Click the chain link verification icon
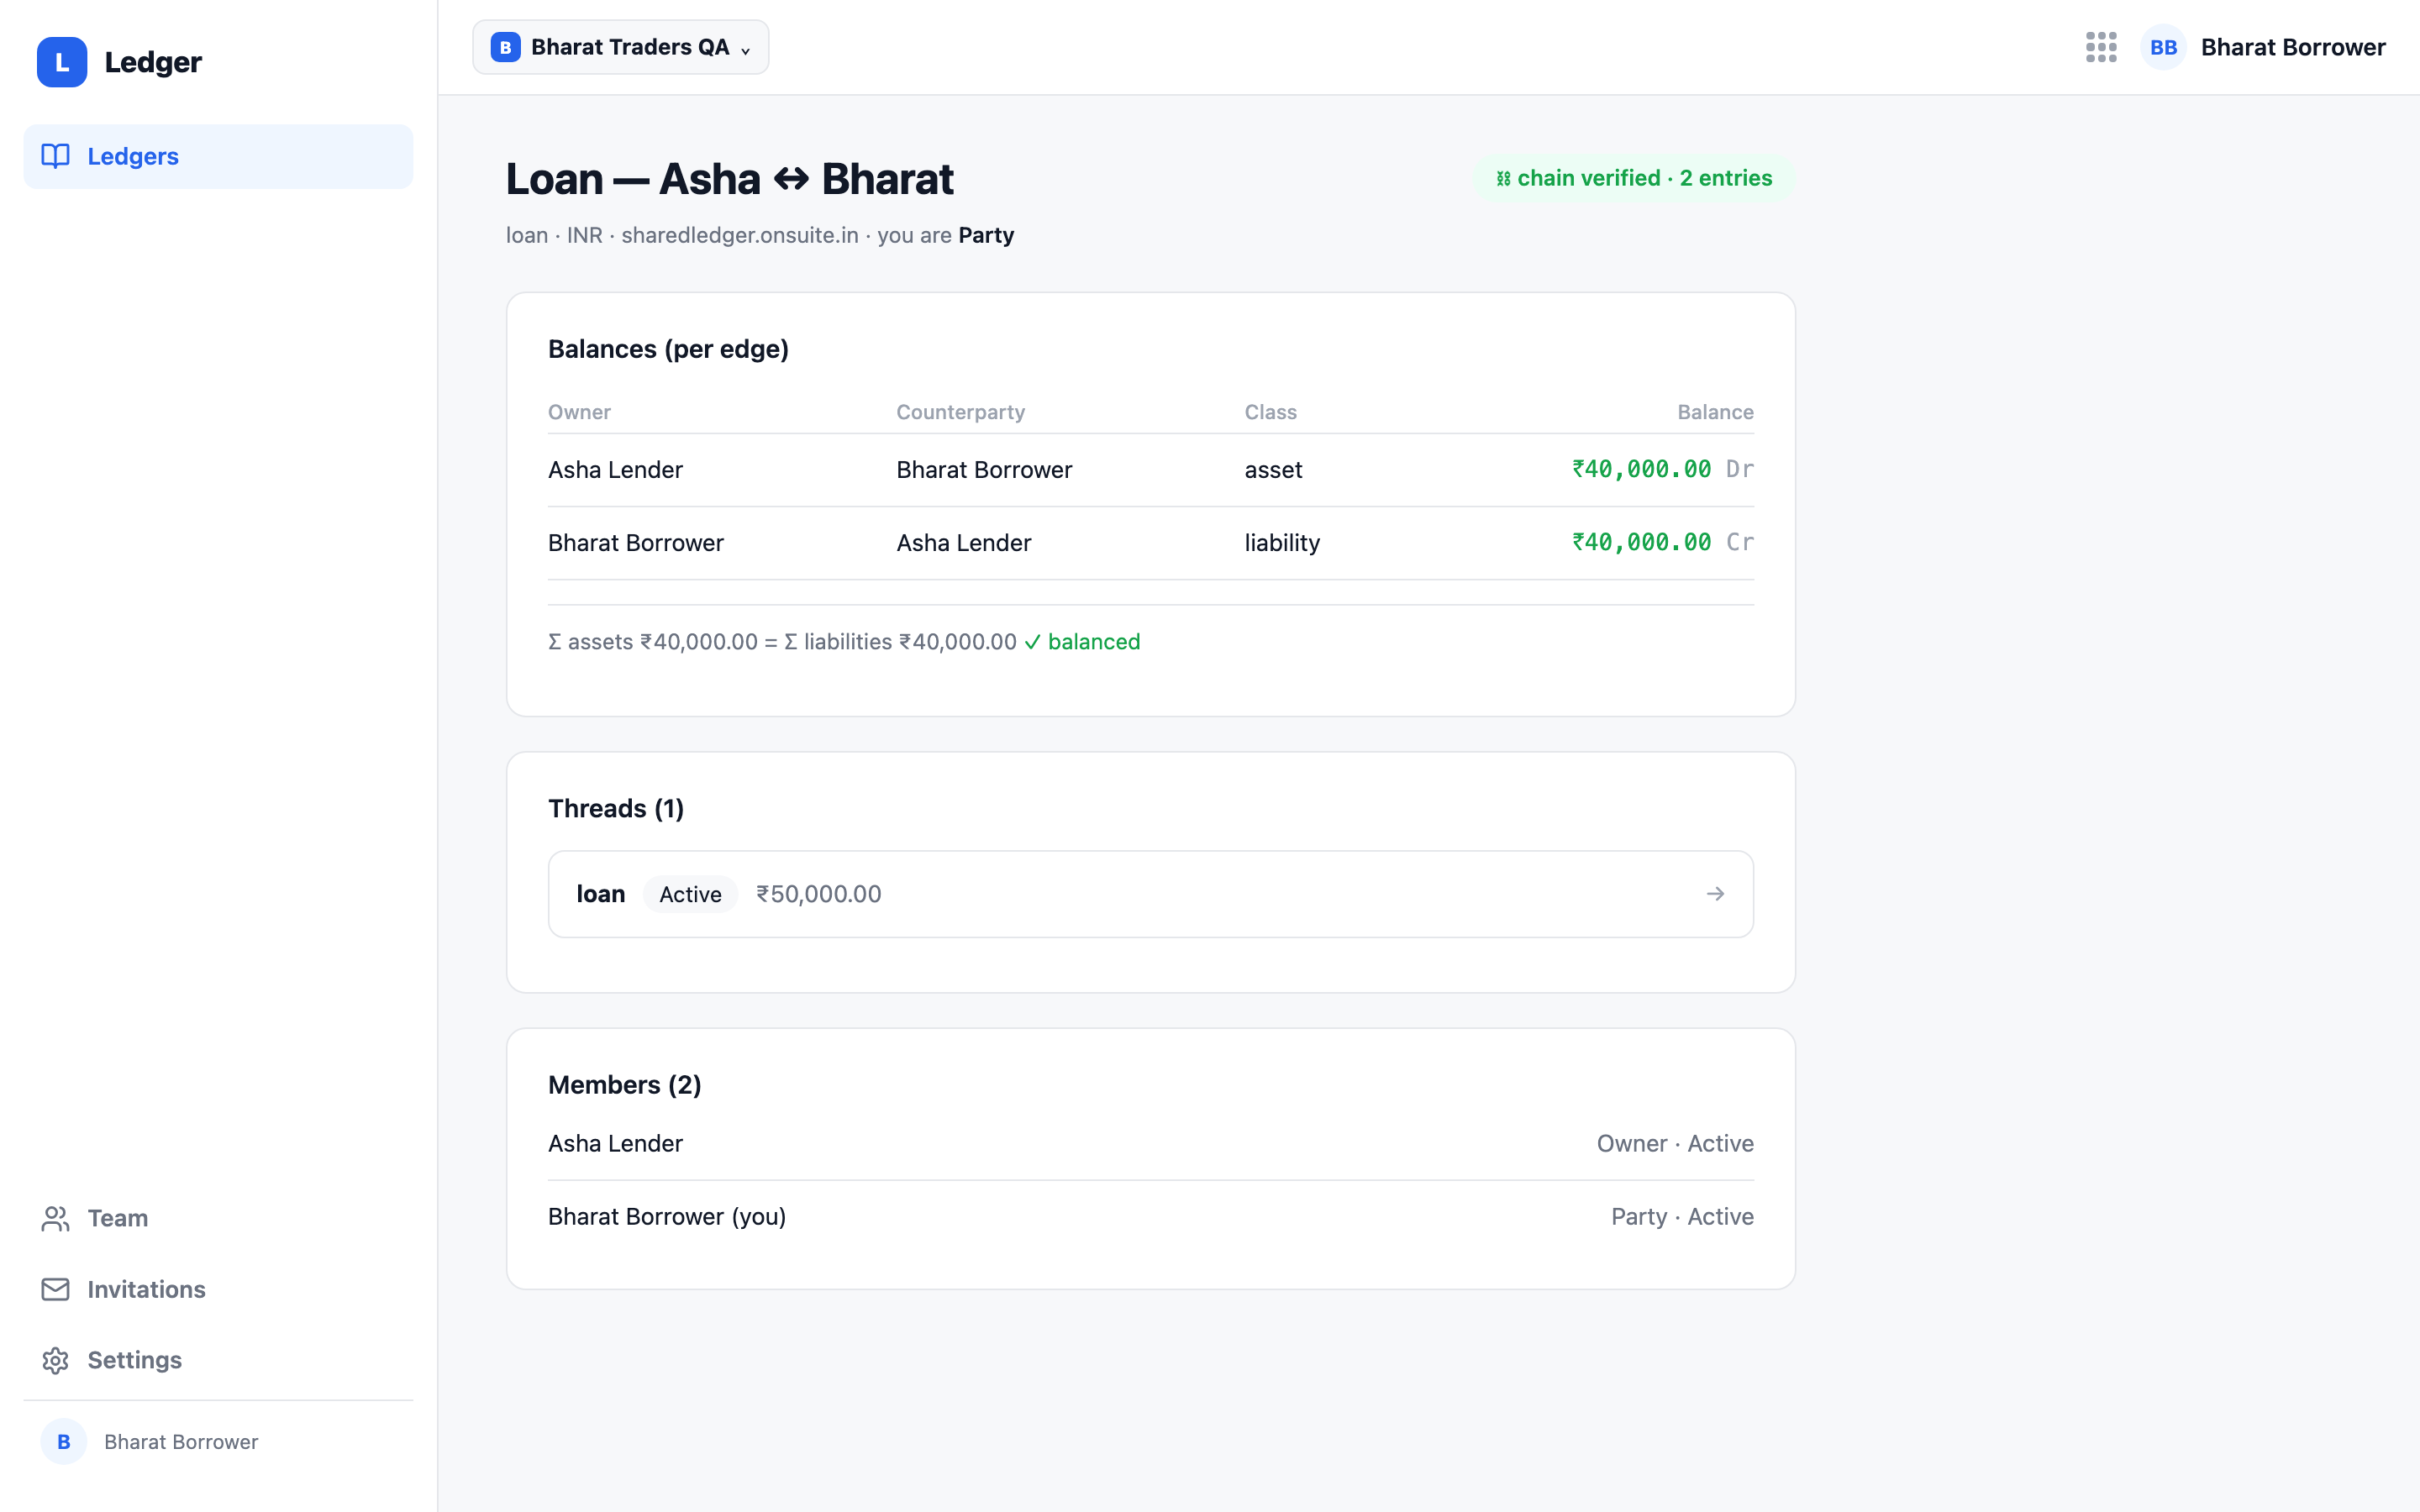This screenshot has height=1512, width=2420. click(x=1503, y=179)
